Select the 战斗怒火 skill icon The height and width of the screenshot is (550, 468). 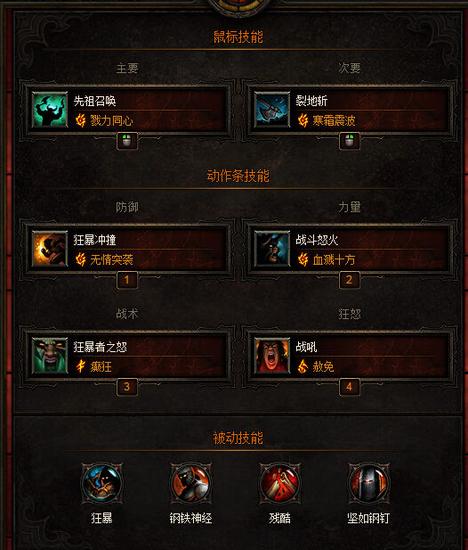pos(272,249)
